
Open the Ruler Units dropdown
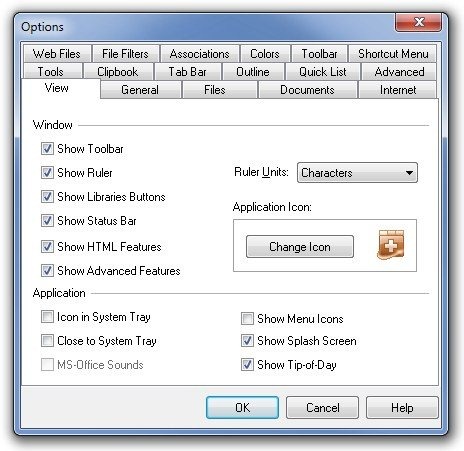(357, 173)
